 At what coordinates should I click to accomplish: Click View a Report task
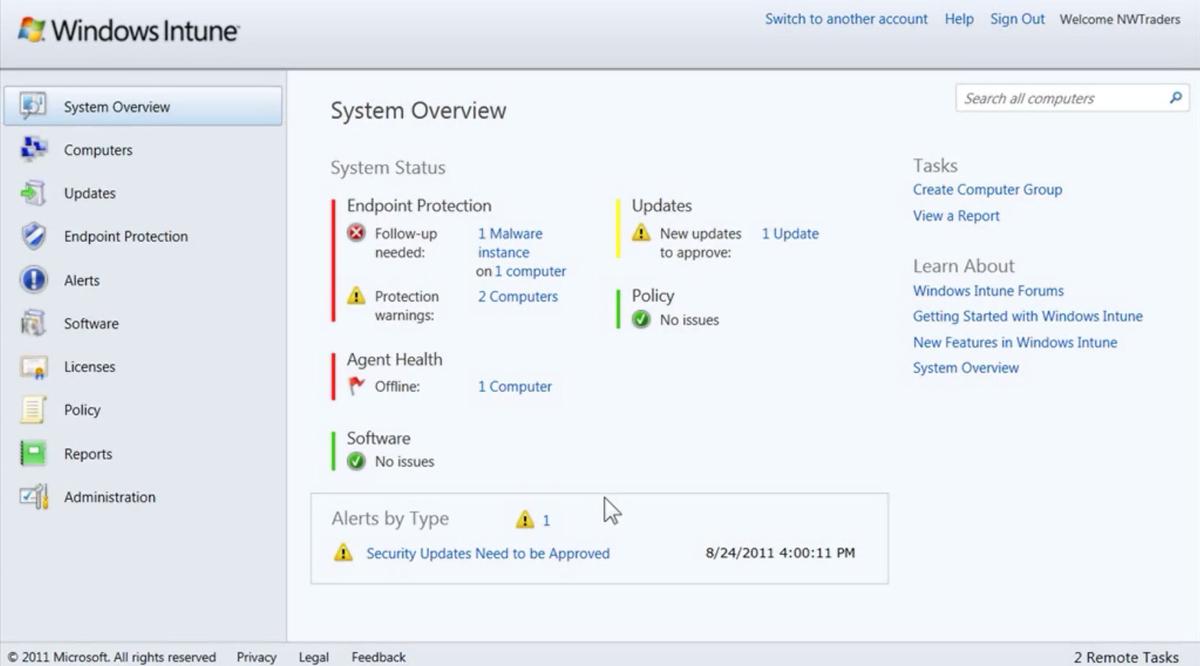click(x=956, y=215)
